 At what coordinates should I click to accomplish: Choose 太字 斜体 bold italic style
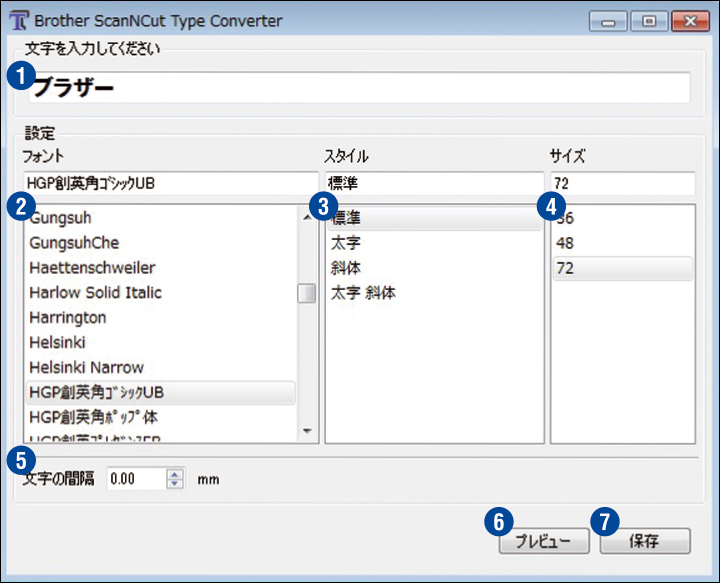click(x=434, y=292)
